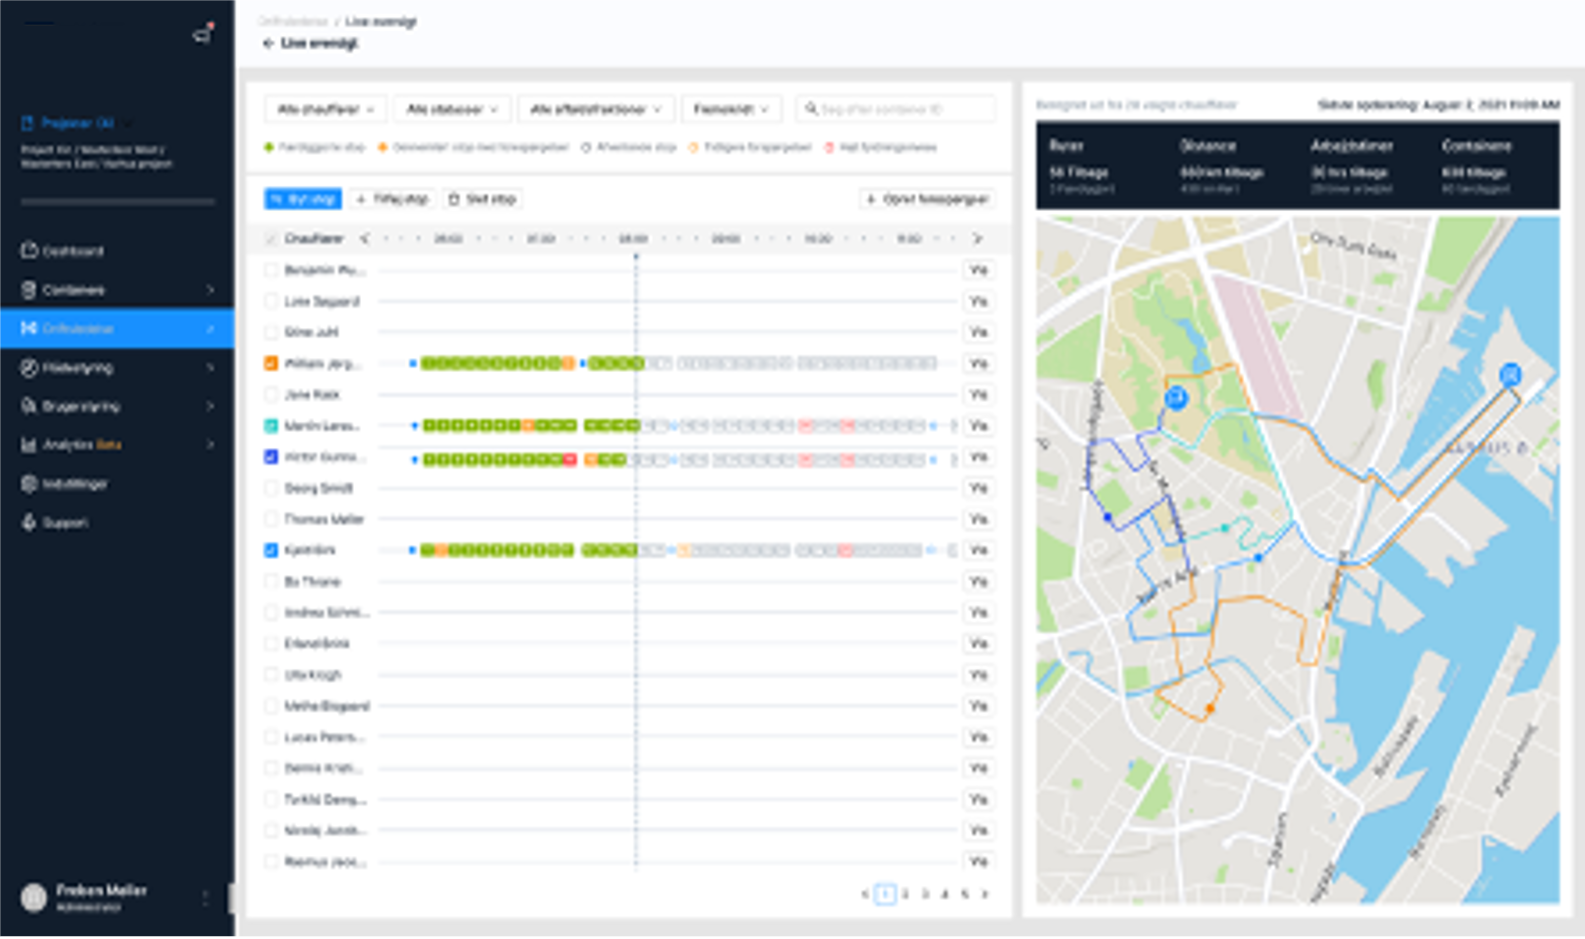Uncheck the orange William Jørg... checkbox

[x=271, y=363]
